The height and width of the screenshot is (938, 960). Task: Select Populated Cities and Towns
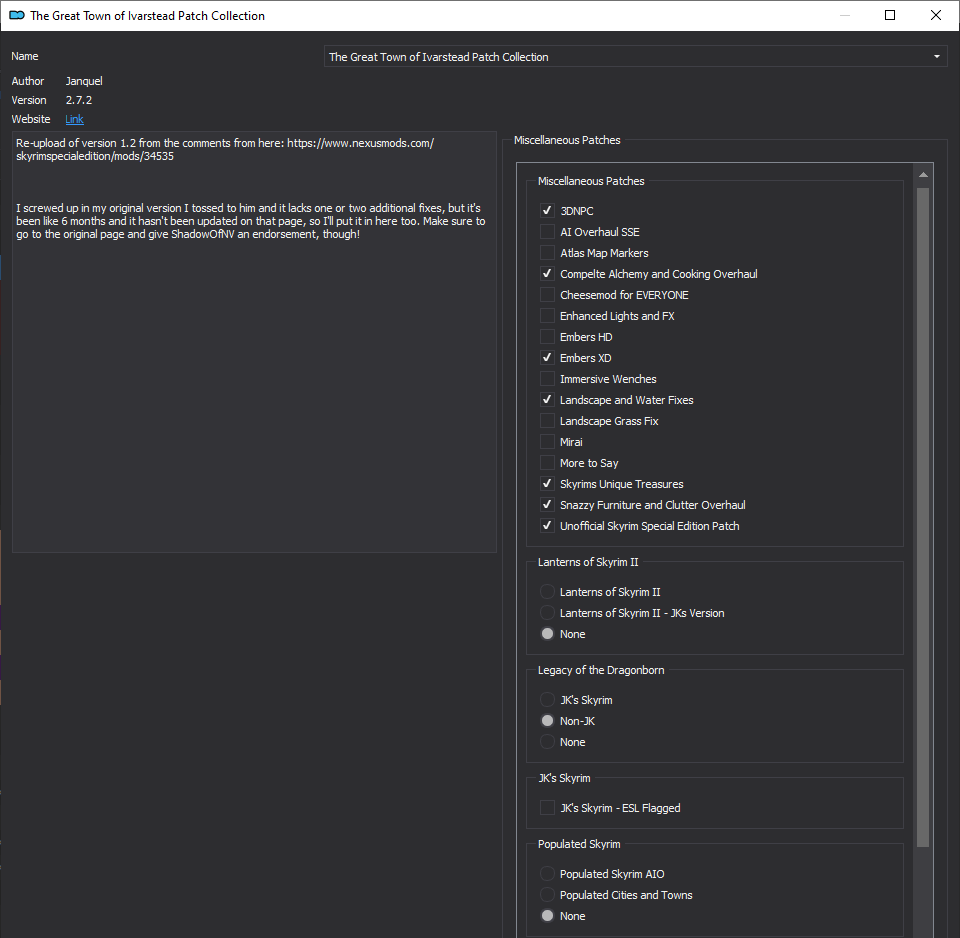(547, 895)
